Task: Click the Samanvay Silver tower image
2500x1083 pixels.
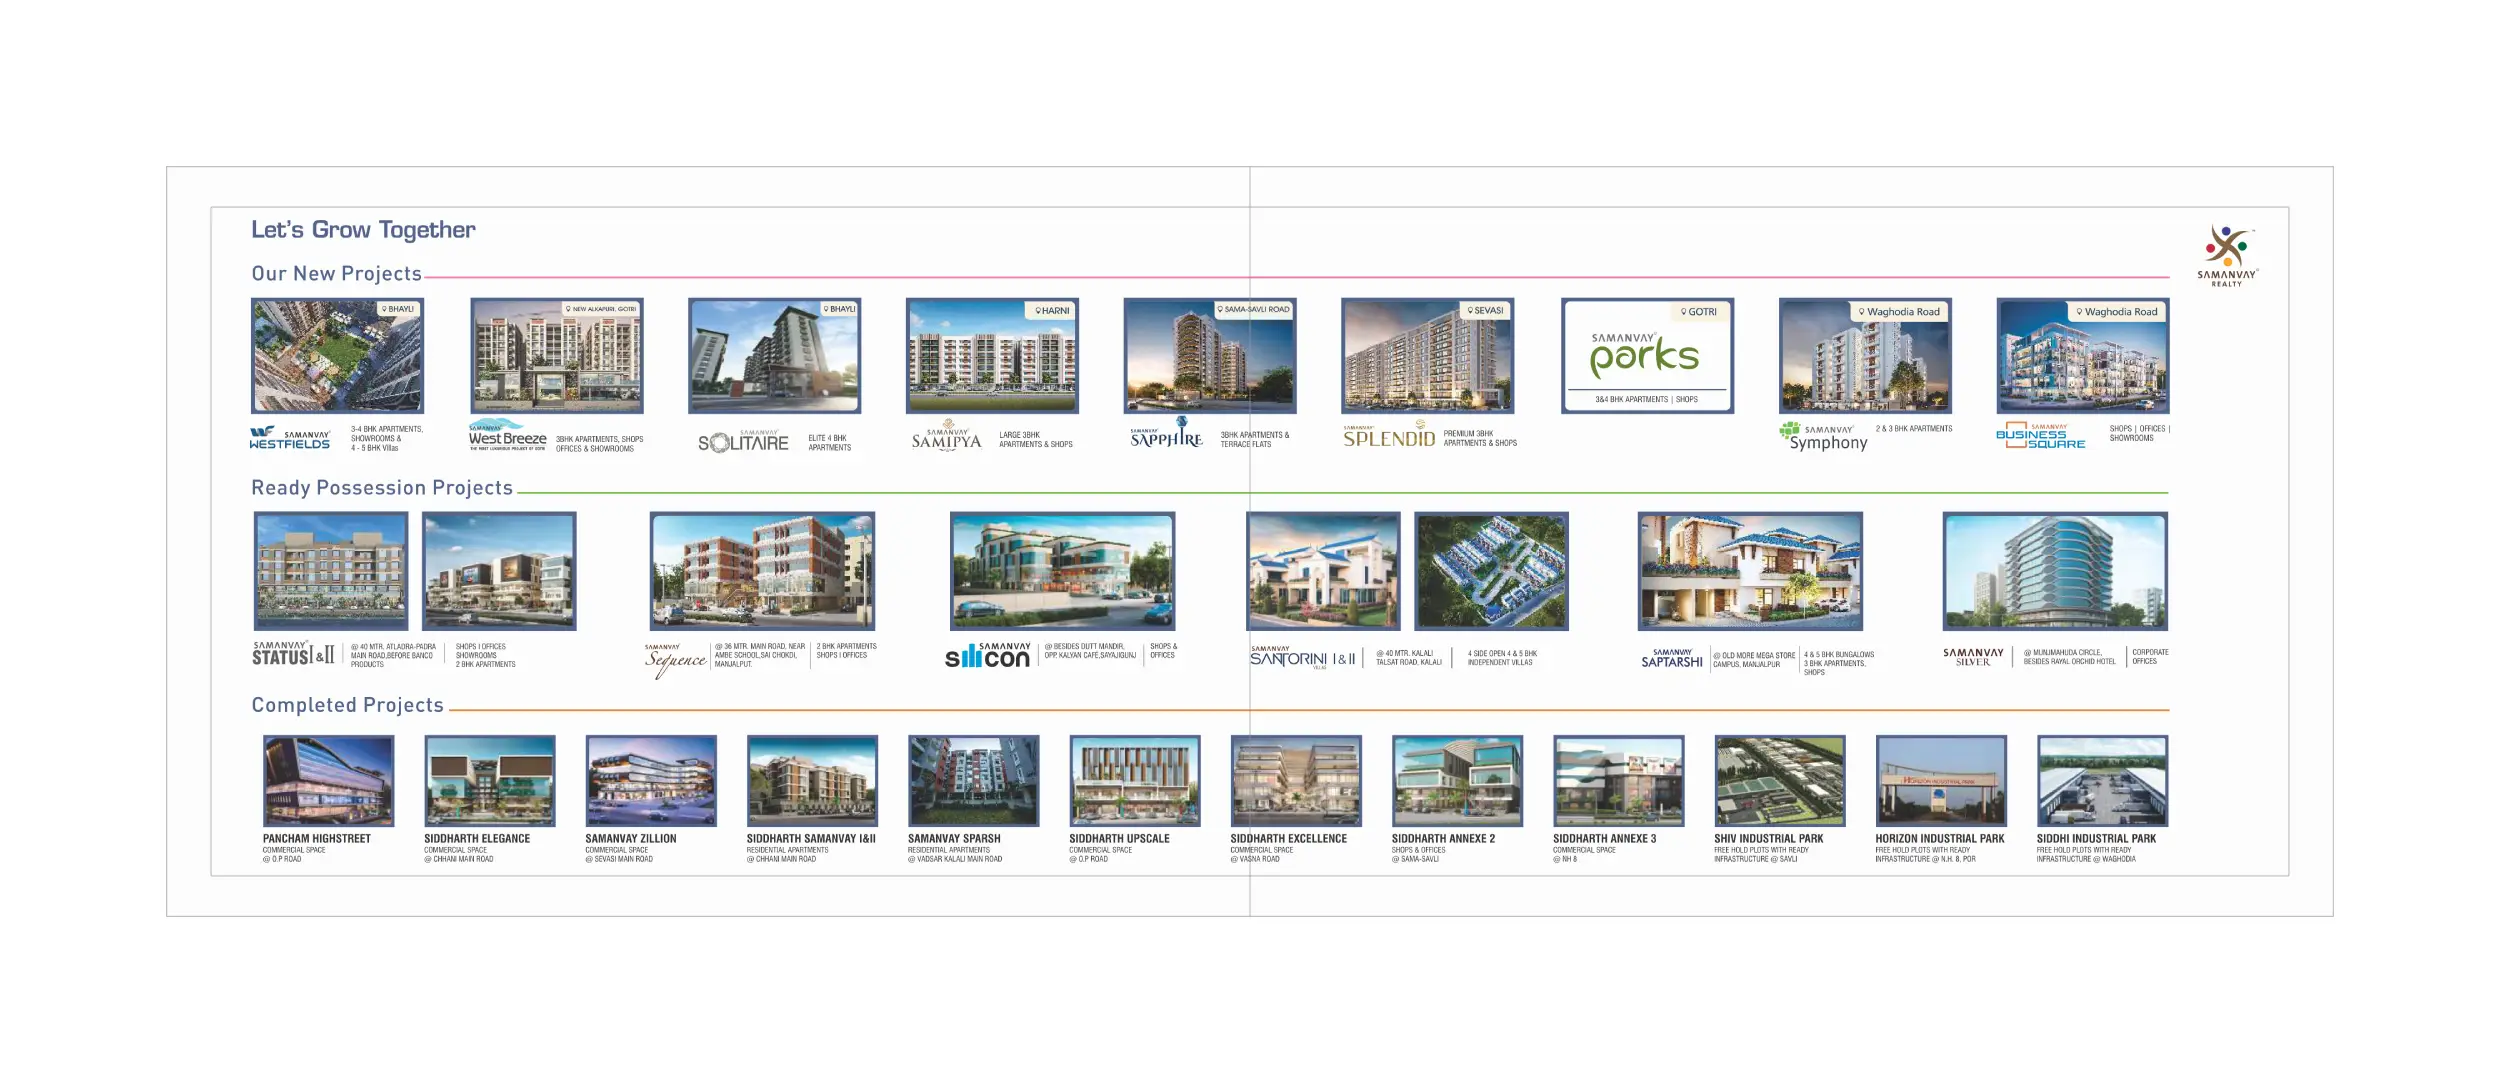Action: coord(2054,571)
